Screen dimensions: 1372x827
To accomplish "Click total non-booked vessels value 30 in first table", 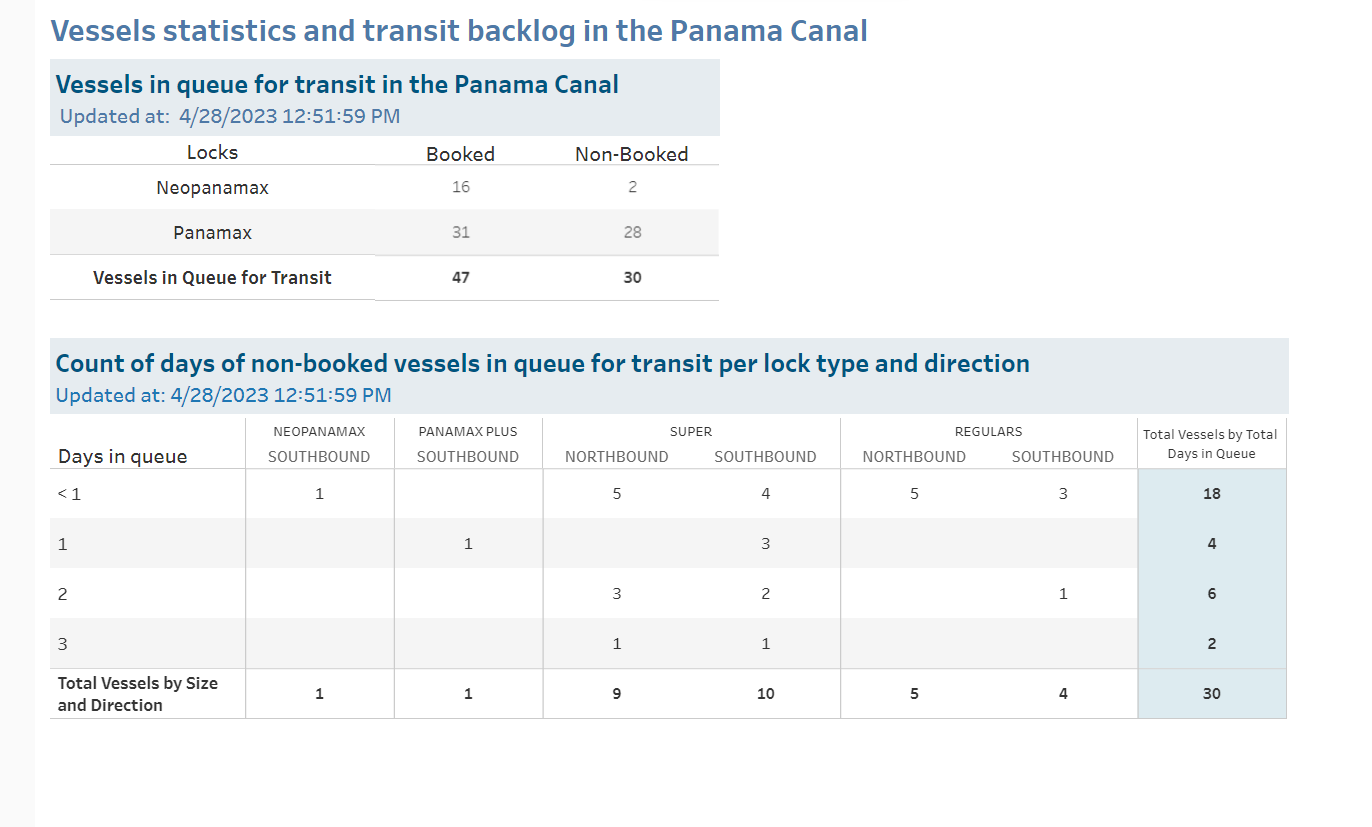I will [x=632, y=277].
